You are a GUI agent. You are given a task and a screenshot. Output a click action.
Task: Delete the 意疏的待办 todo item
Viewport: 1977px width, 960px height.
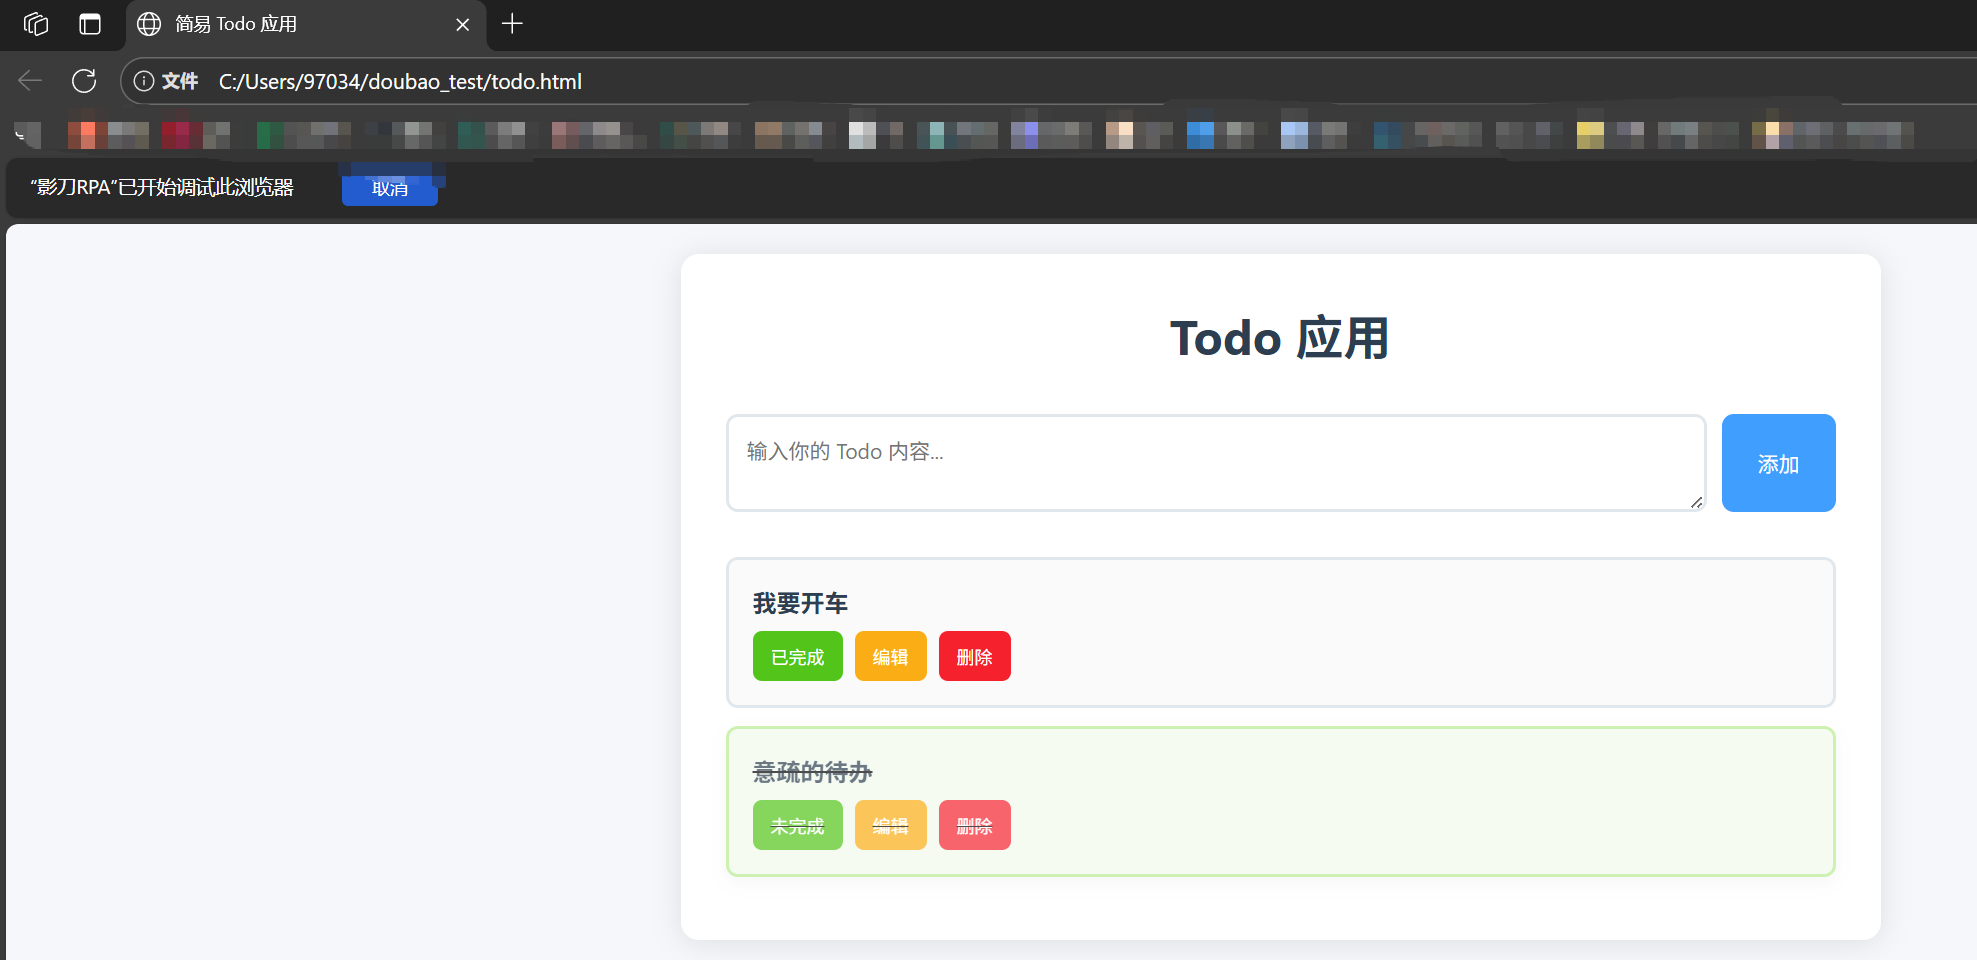[975, 825]
